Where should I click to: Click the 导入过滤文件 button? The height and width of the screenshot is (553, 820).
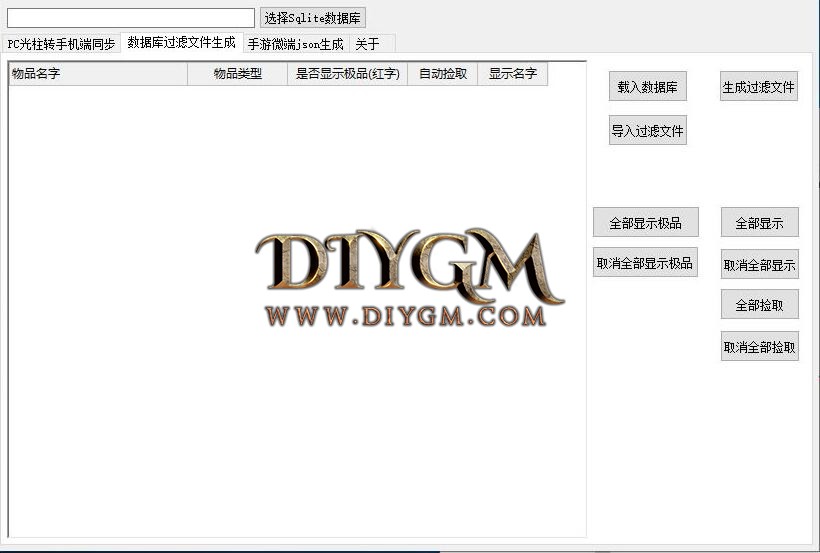(x=647, y=130)
